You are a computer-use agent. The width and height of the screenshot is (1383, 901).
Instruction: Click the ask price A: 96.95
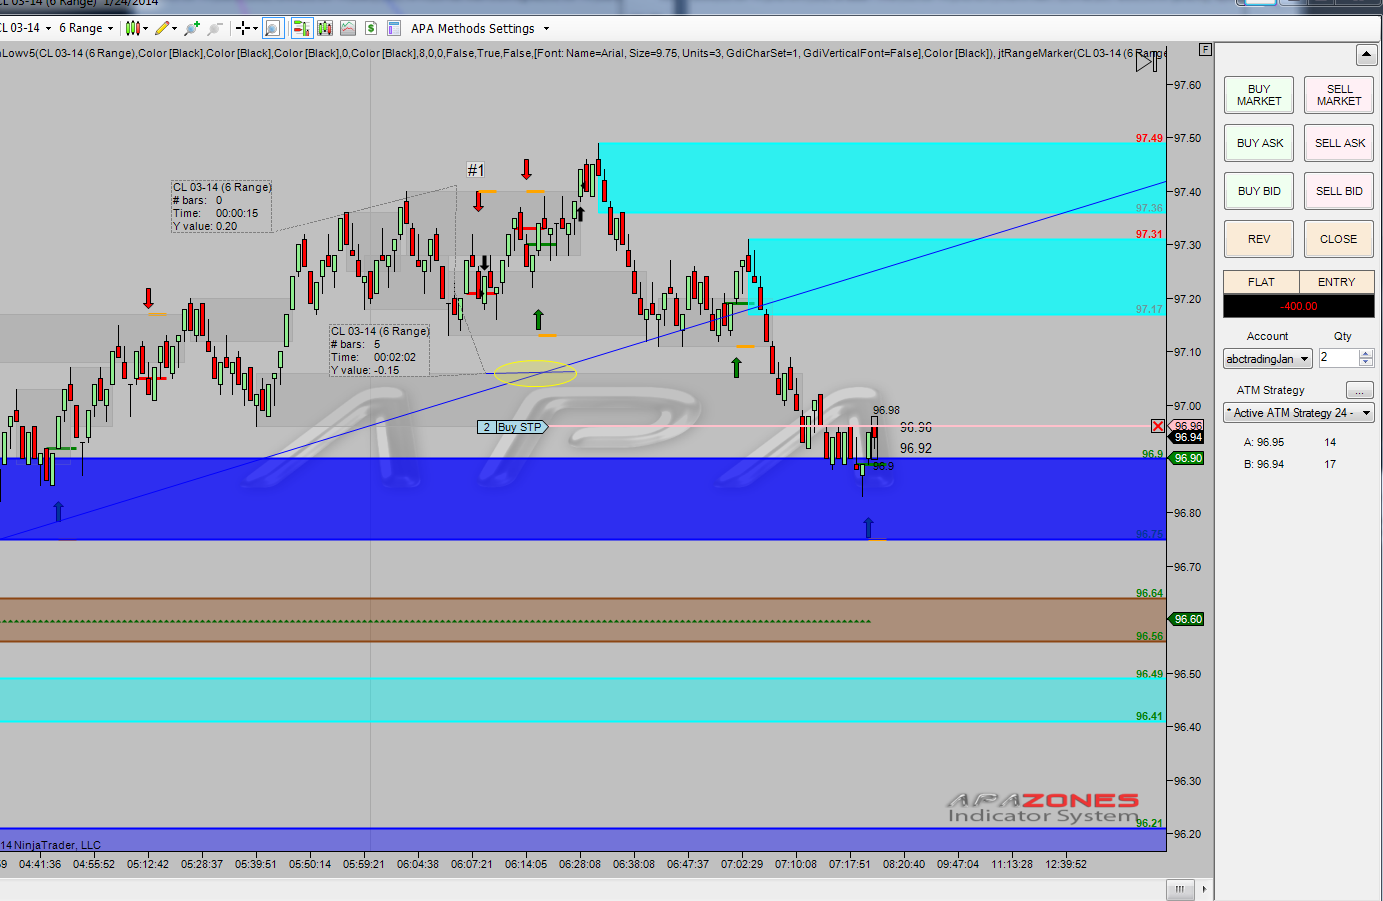(x=1264, y=442)
